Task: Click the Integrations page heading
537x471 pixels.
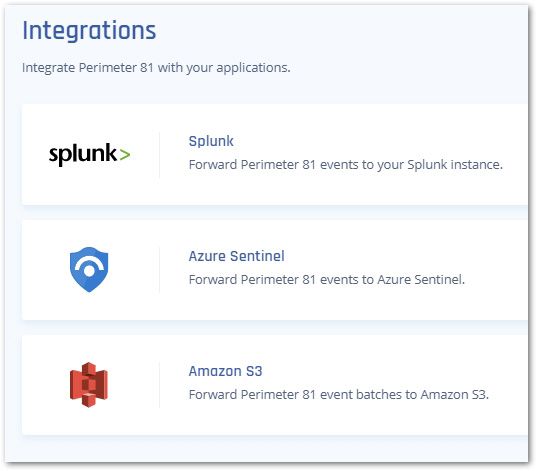Action: 89,30
